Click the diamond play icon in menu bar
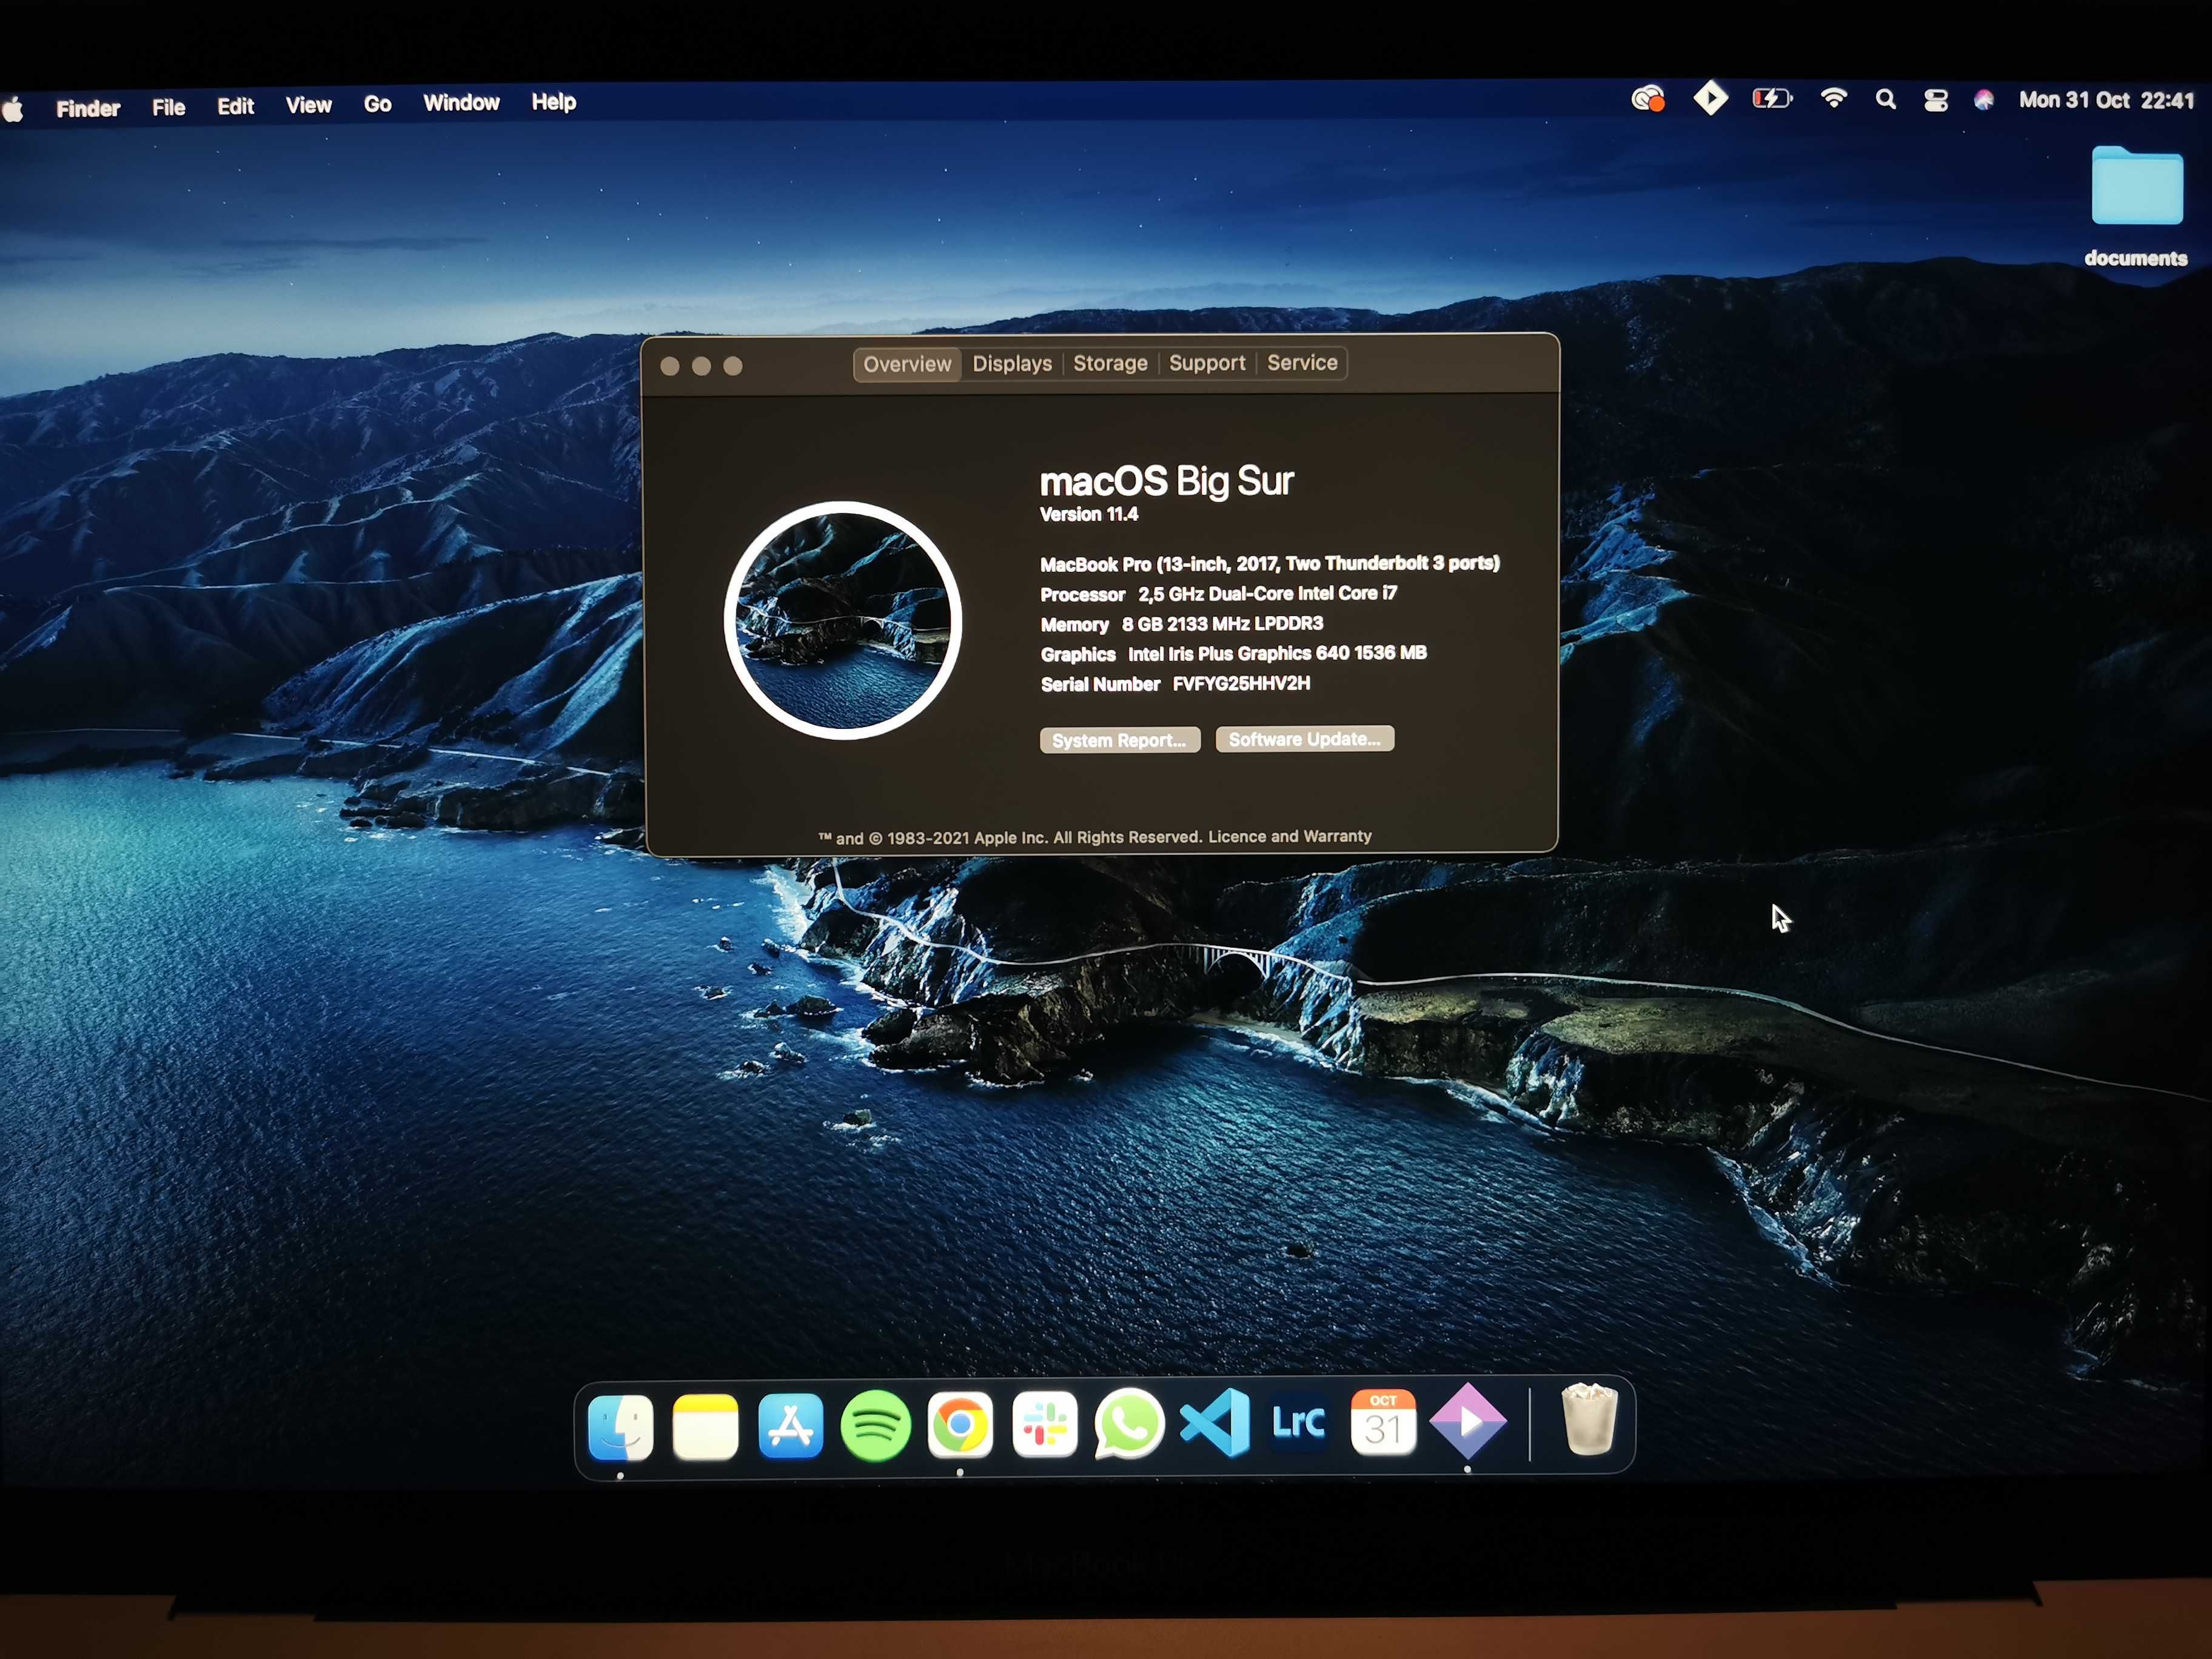This screenshot has width=2212, height=1659. (1711, 99)
